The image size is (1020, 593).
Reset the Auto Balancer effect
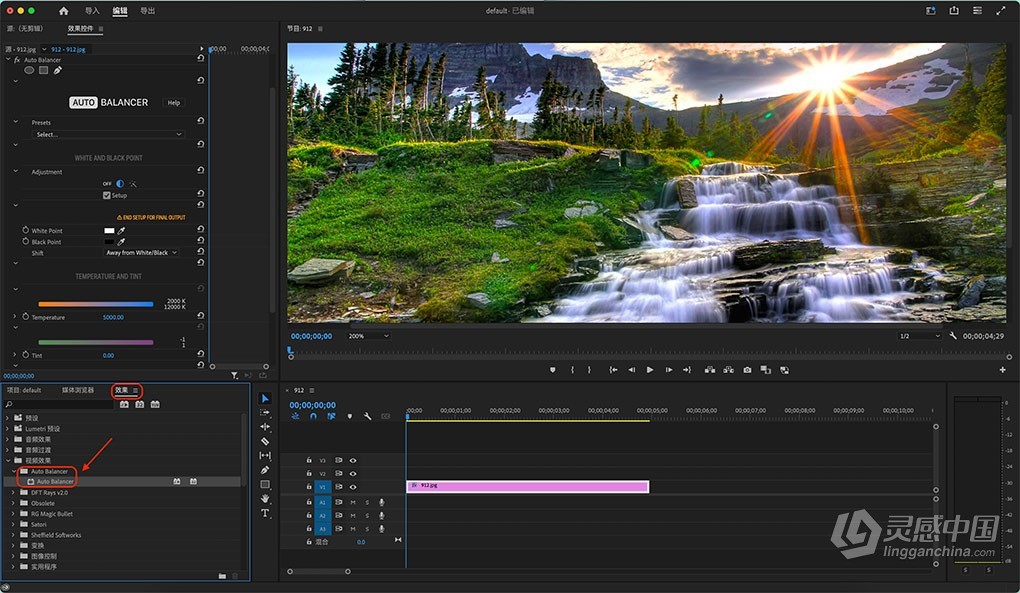200,58
